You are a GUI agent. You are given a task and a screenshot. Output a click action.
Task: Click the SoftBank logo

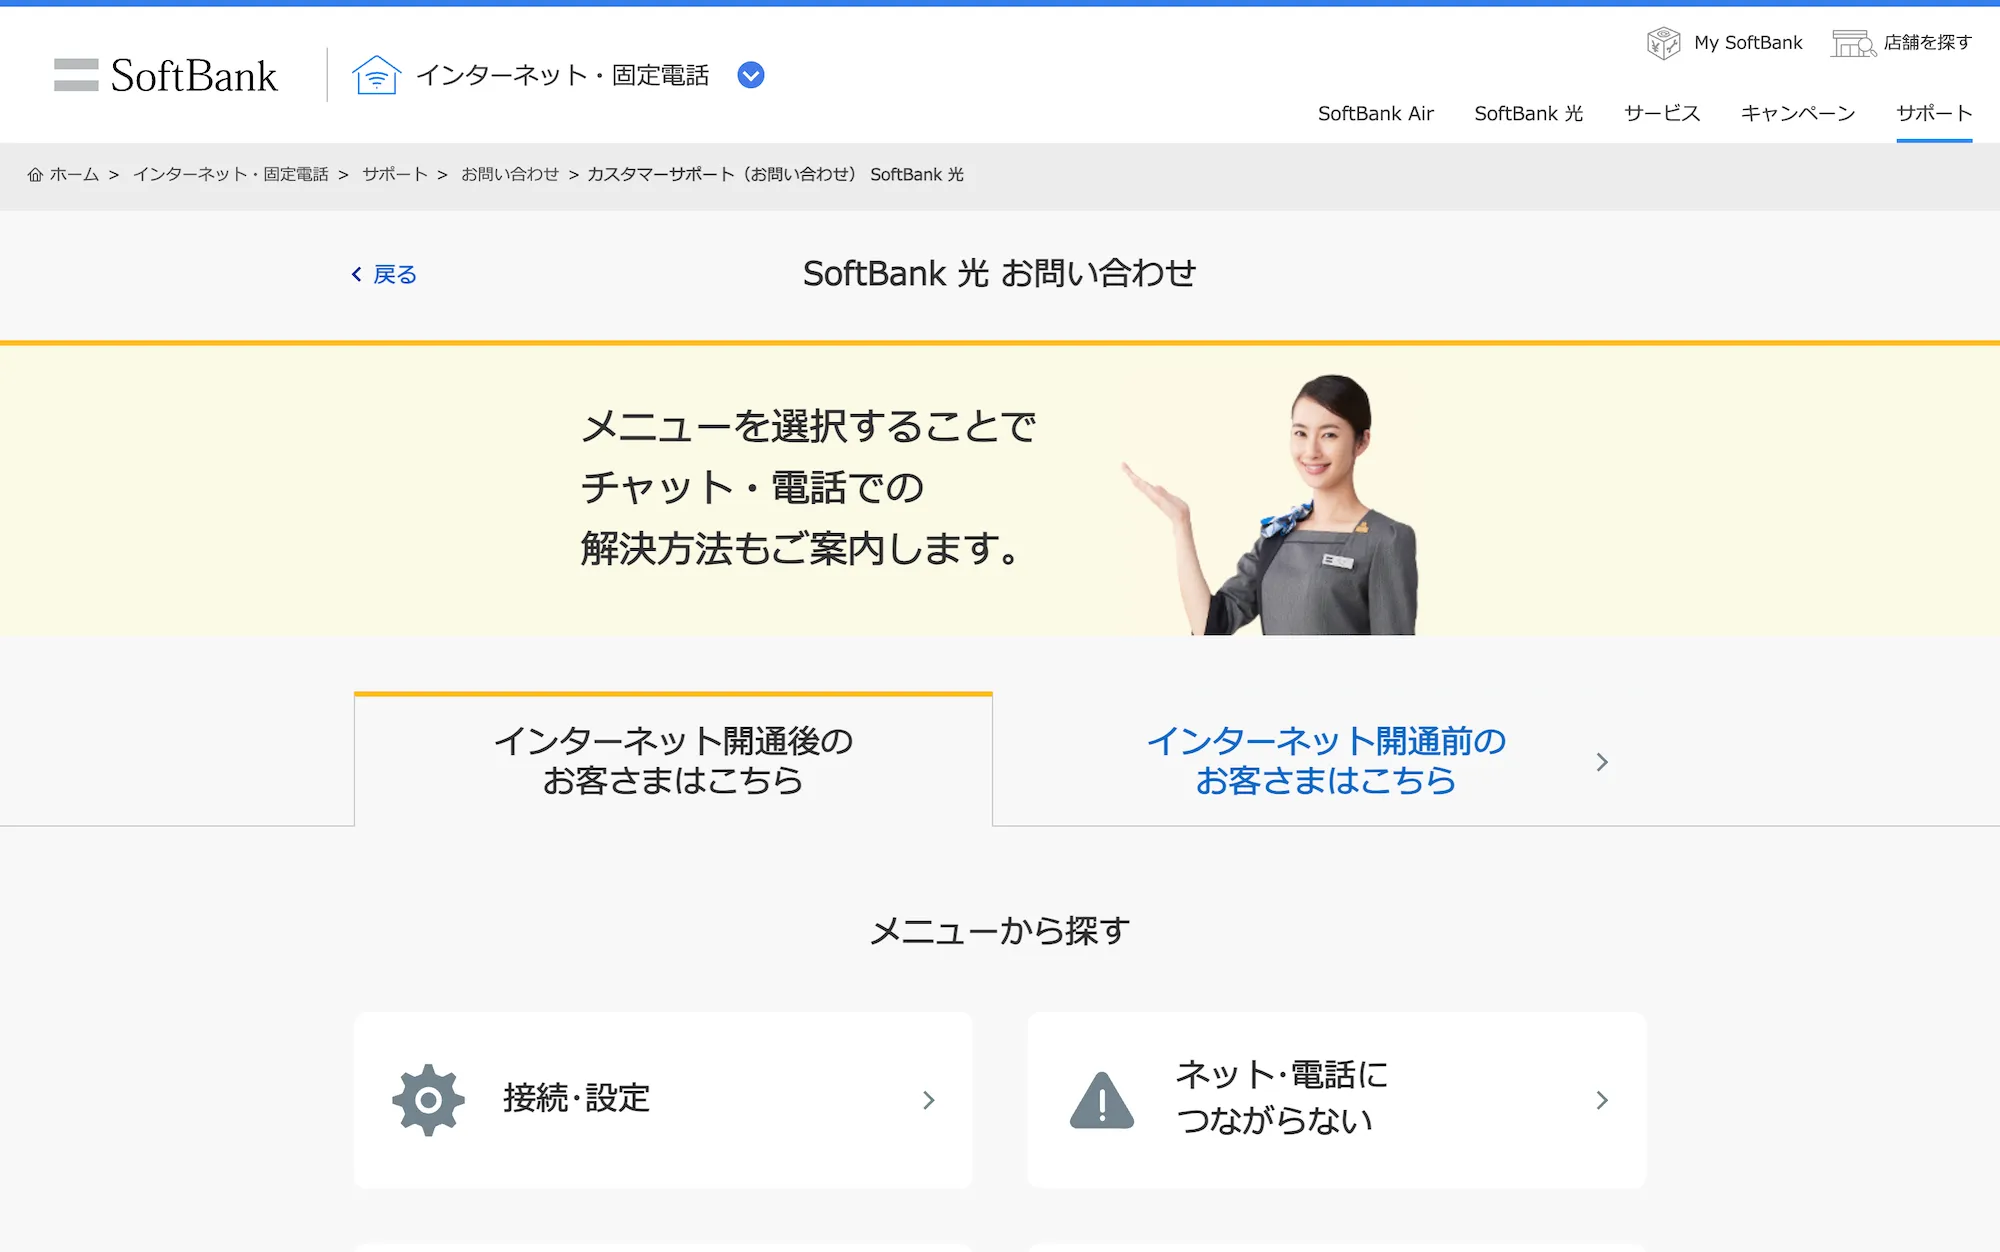point(166,75)
